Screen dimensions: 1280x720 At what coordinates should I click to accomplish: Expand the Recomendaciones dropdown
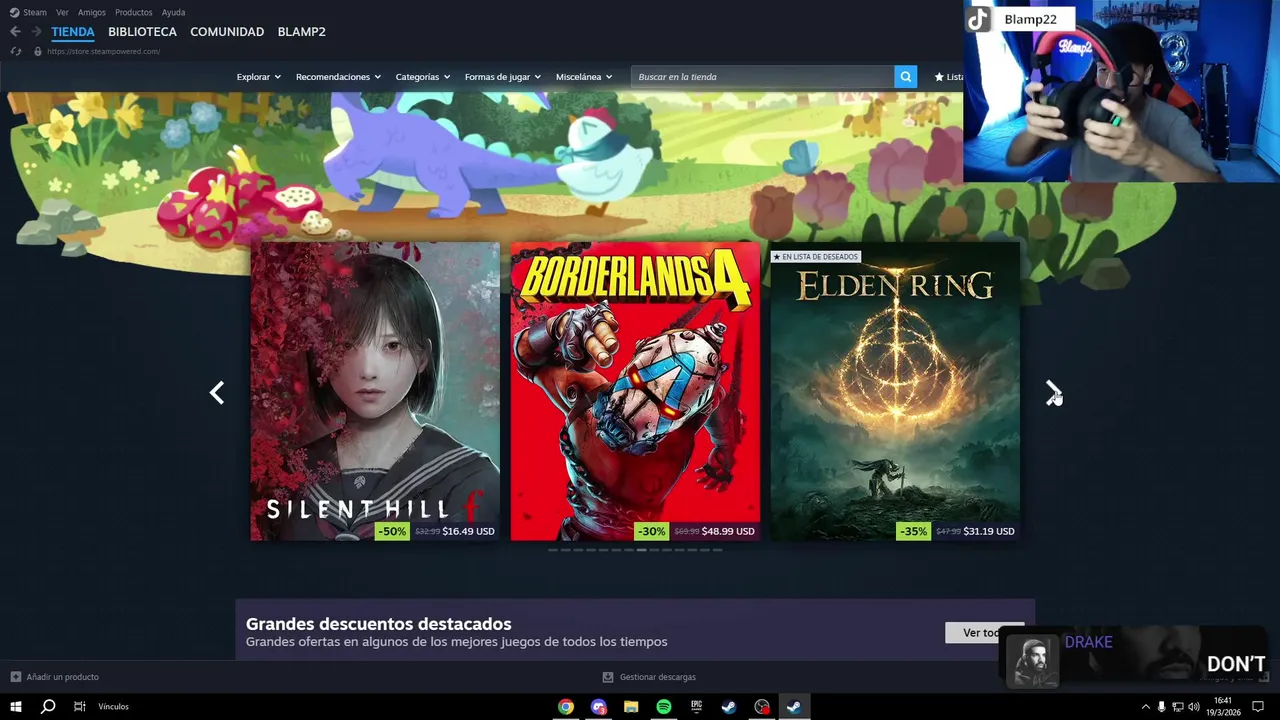339,77
